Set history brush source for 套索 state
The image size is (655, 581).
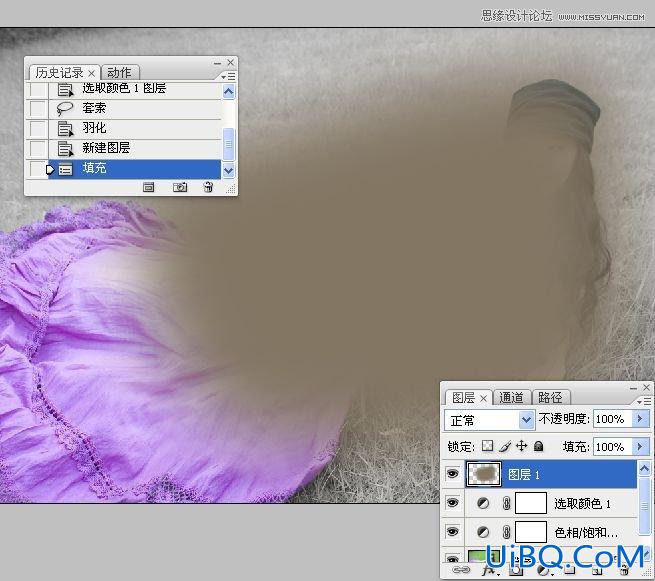(x=37, y=109)
